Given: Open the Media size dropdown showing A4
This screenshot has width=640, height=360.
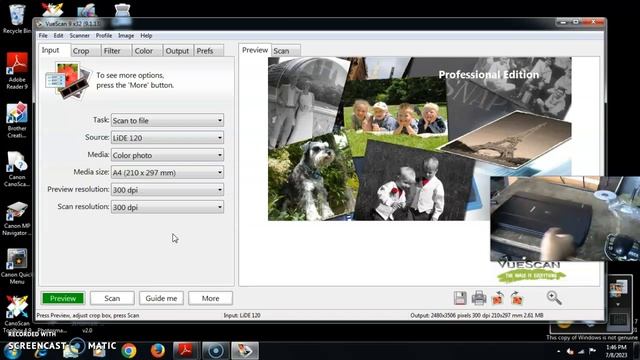Looking at the screenshot, I should click(x=167, y=173).
